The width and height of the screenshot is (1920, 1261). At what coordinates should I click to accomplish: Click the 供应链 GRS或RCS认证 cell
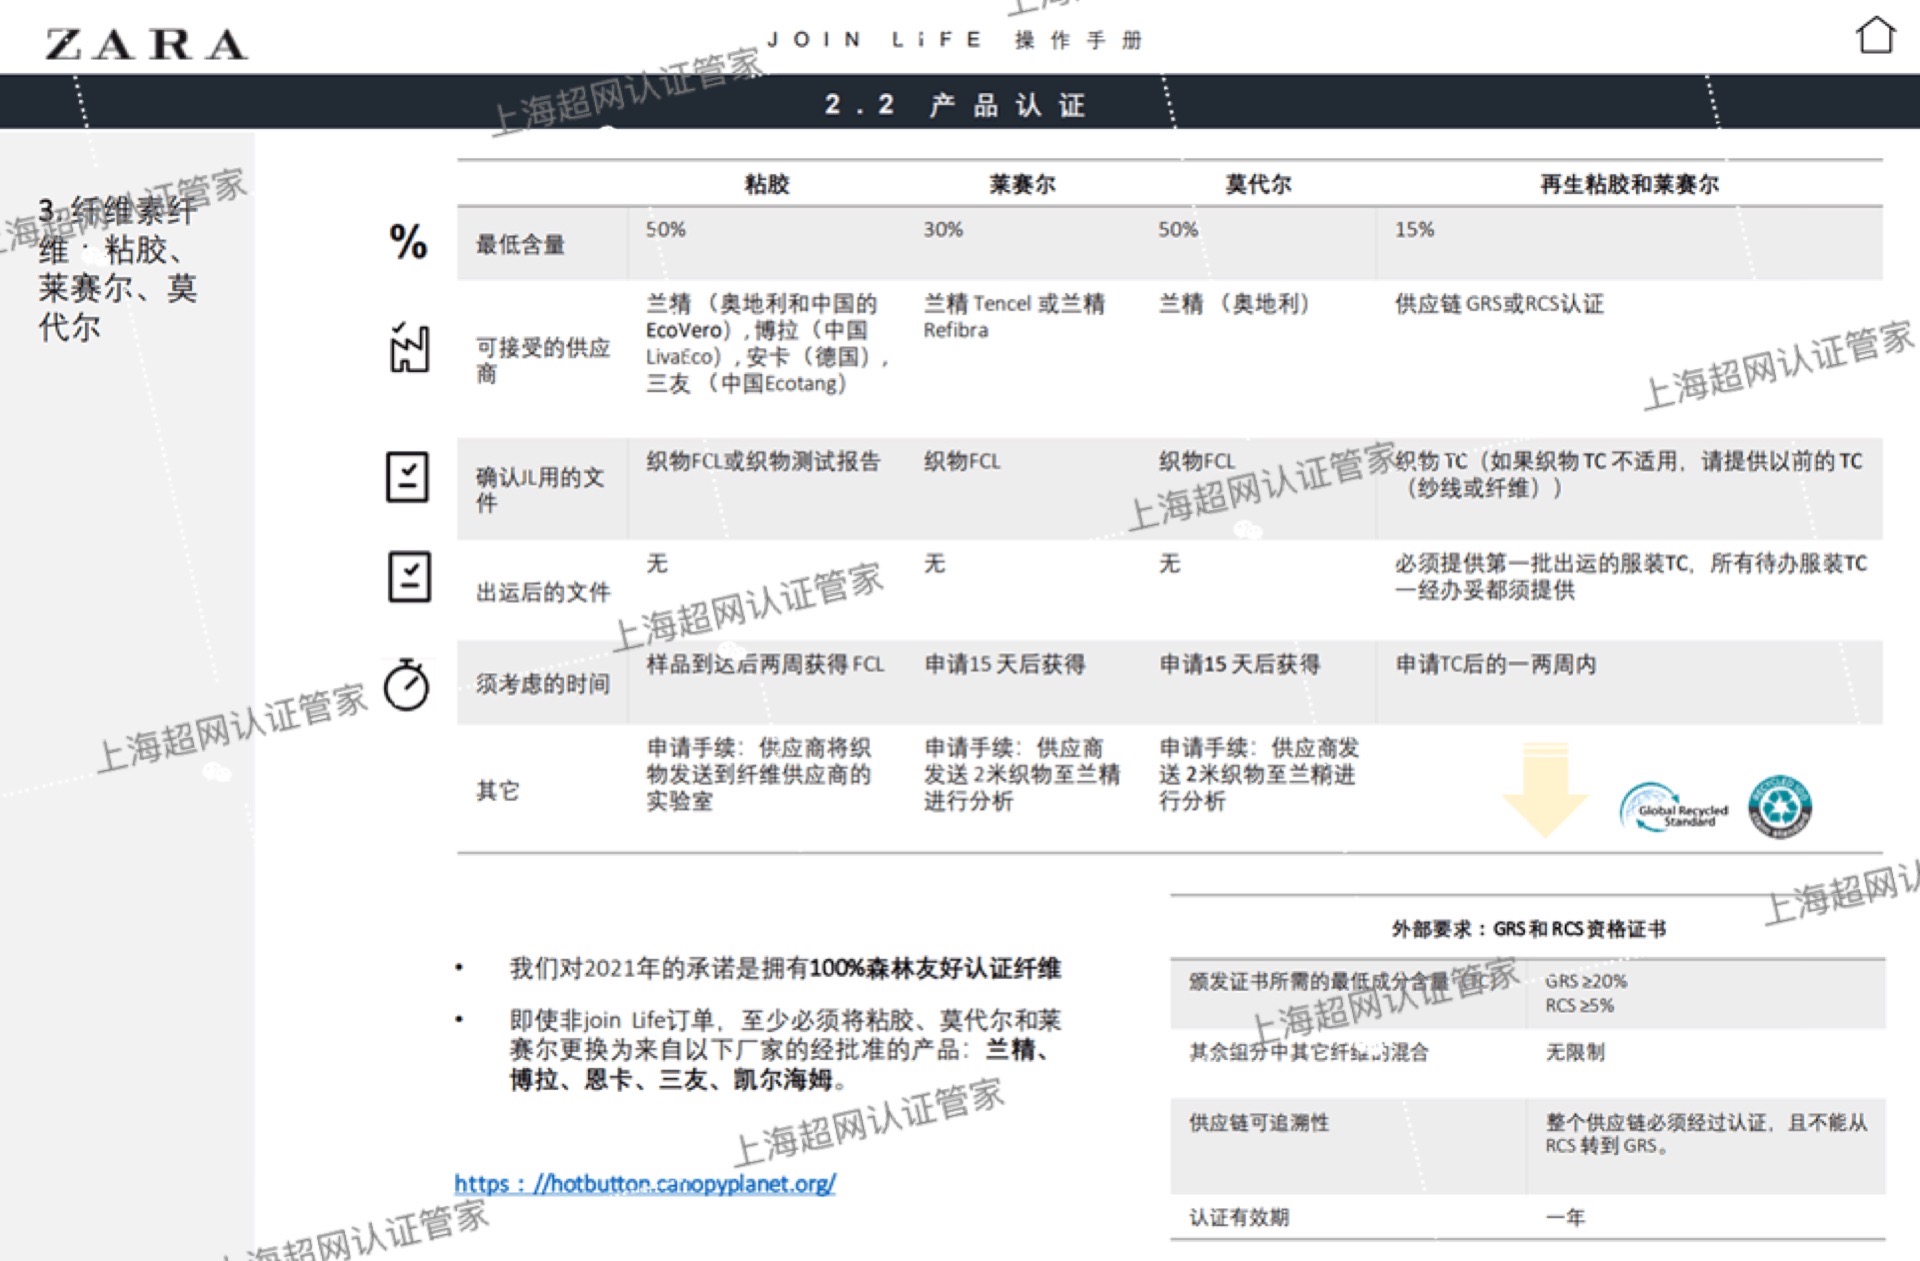(1499, 304)
